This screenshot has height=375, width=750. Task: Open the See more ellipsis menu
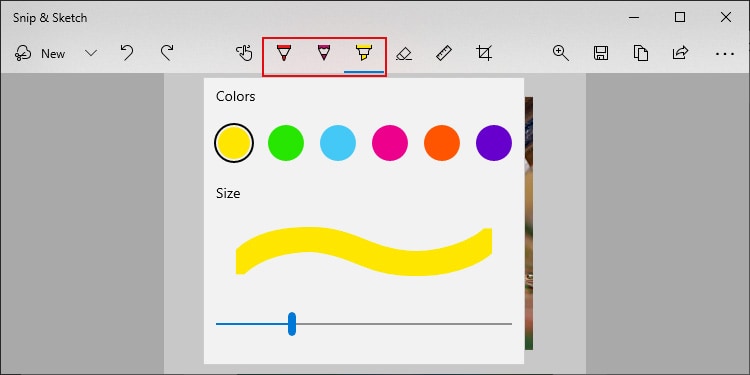(x=725, y=54)
